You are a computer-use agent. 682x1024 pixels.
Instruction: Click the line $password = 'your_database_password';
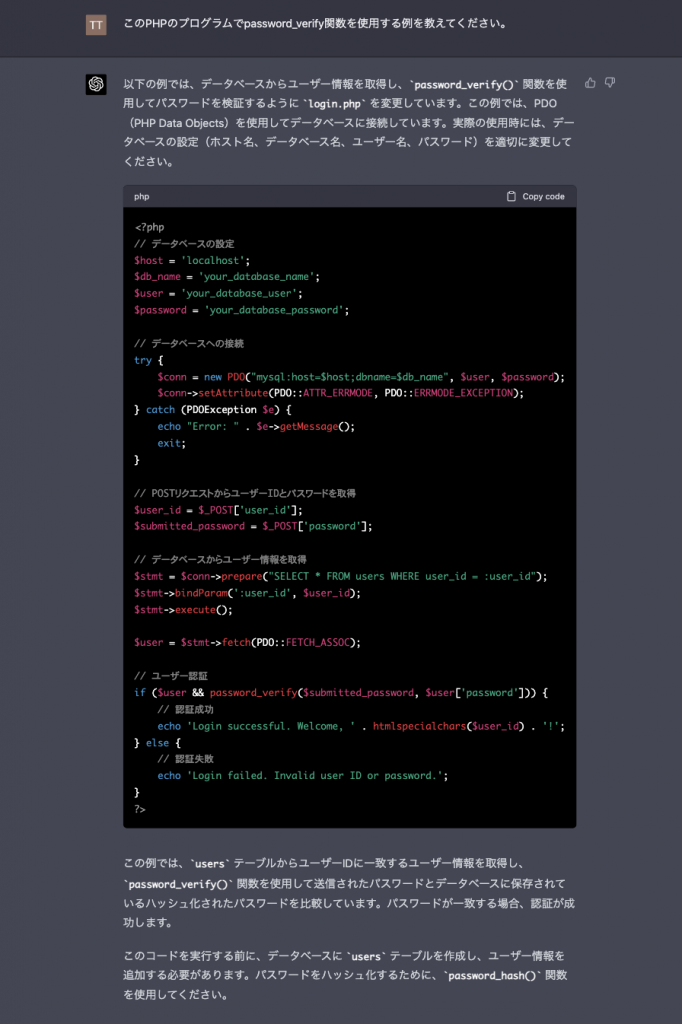[241, 310]
